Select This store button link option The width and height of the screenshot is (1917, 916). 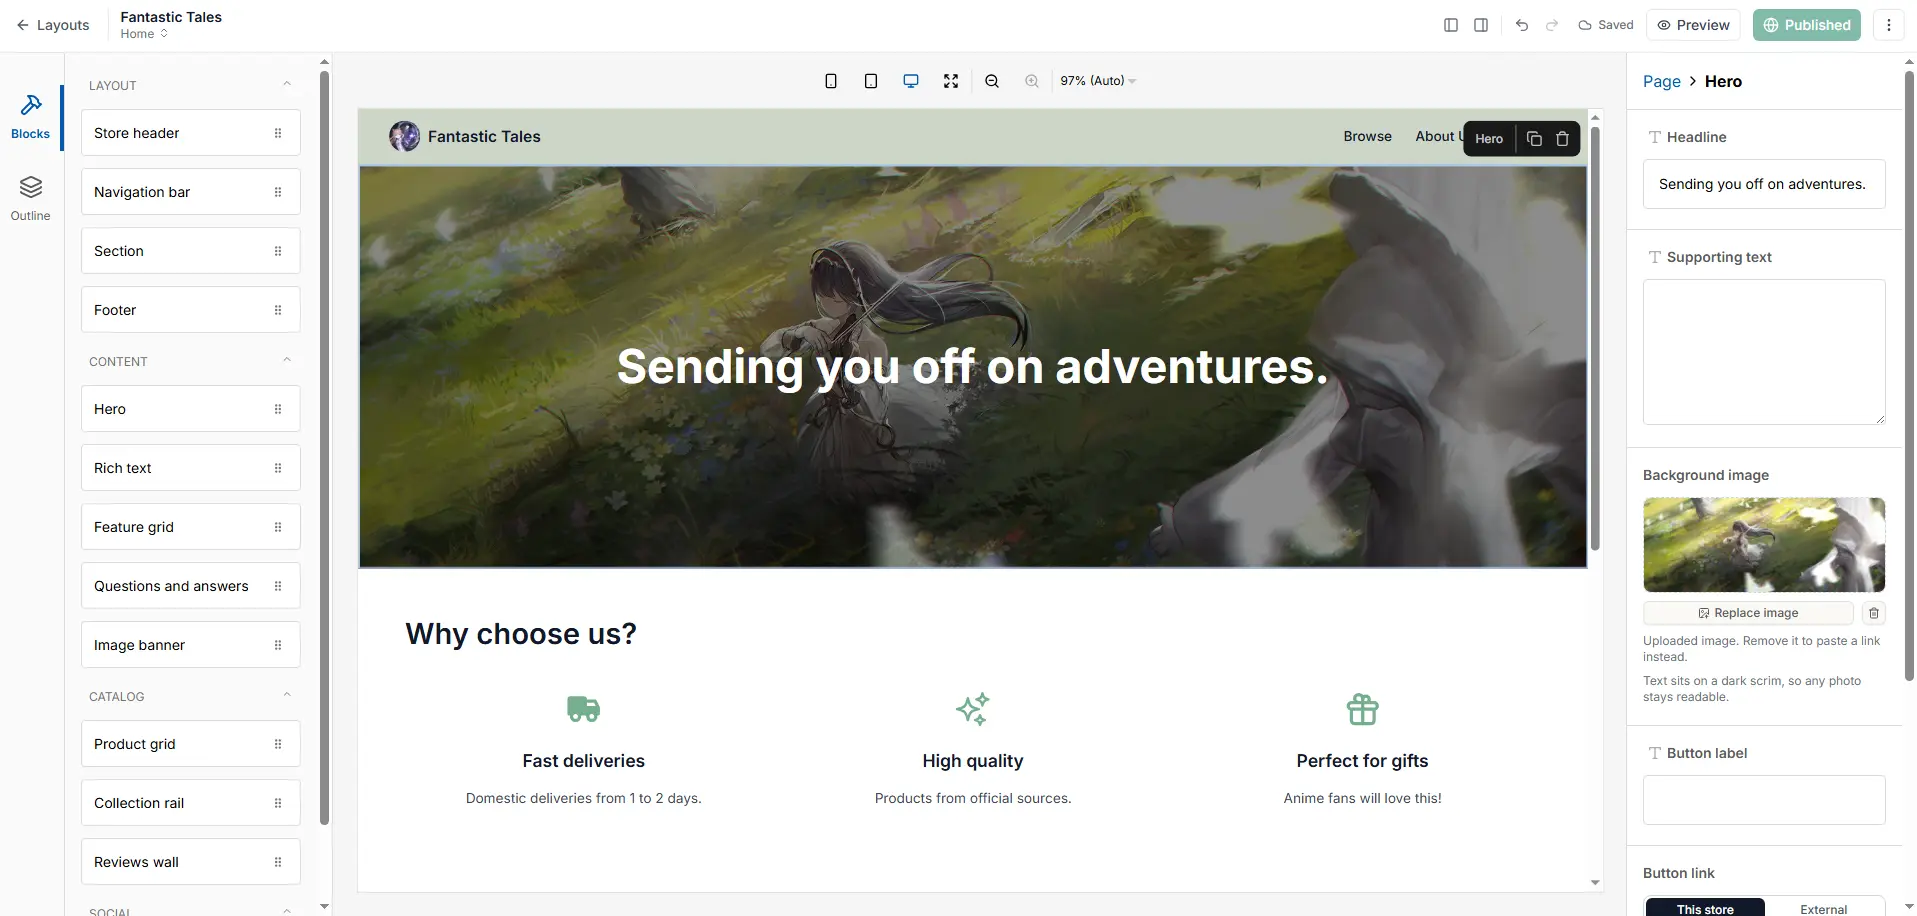1705,908
